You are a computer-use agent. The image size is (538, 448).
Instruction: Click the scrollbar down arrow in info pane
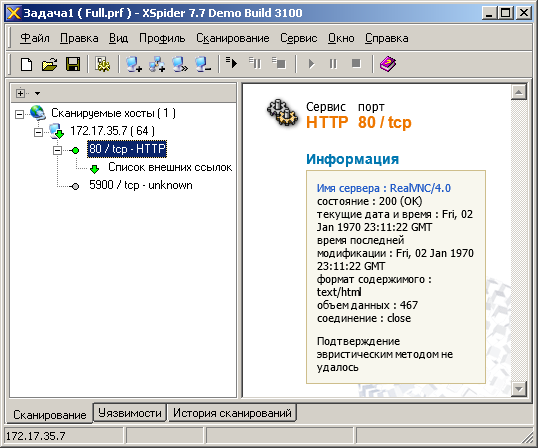point(518,389)
